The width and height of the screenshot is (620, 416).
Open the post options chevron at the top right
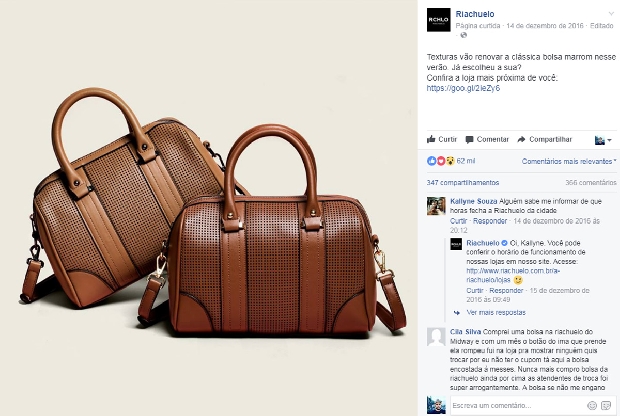611,13
